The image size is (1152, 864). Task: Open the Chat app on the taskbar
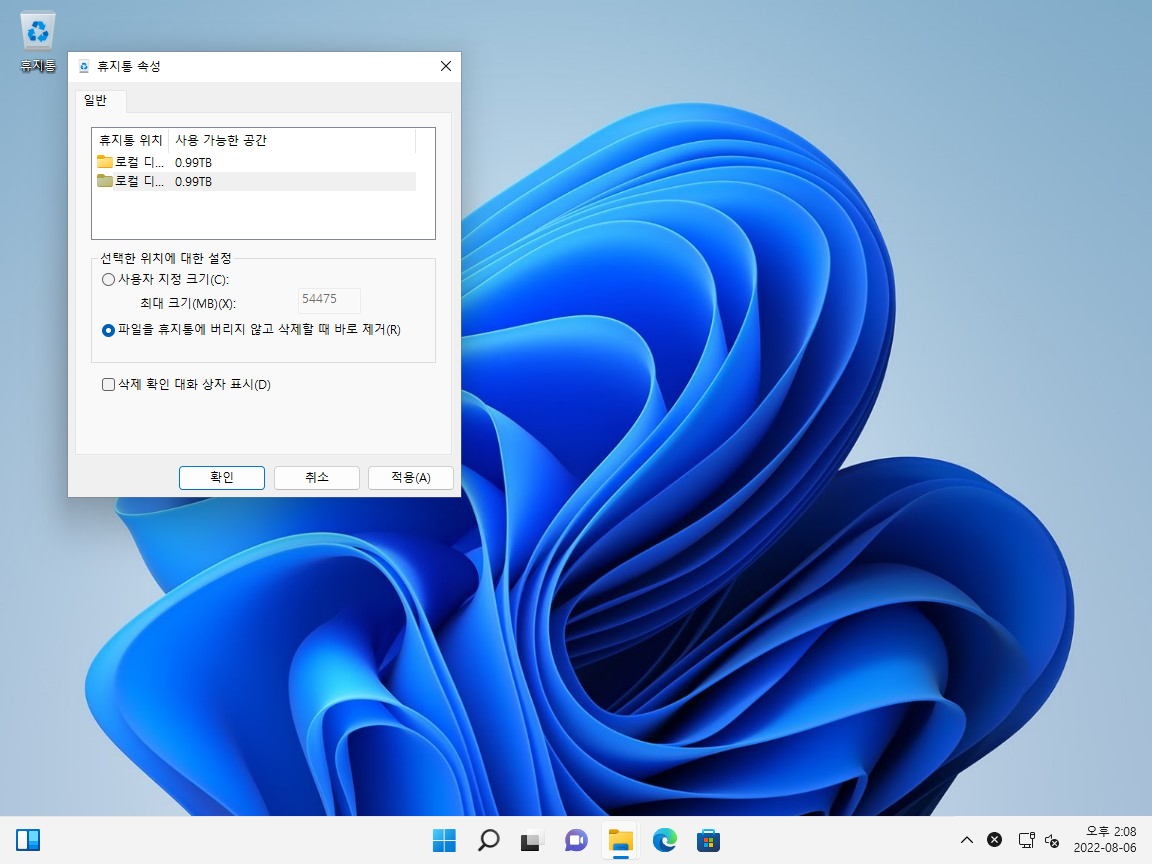click(x=576, y=840)
